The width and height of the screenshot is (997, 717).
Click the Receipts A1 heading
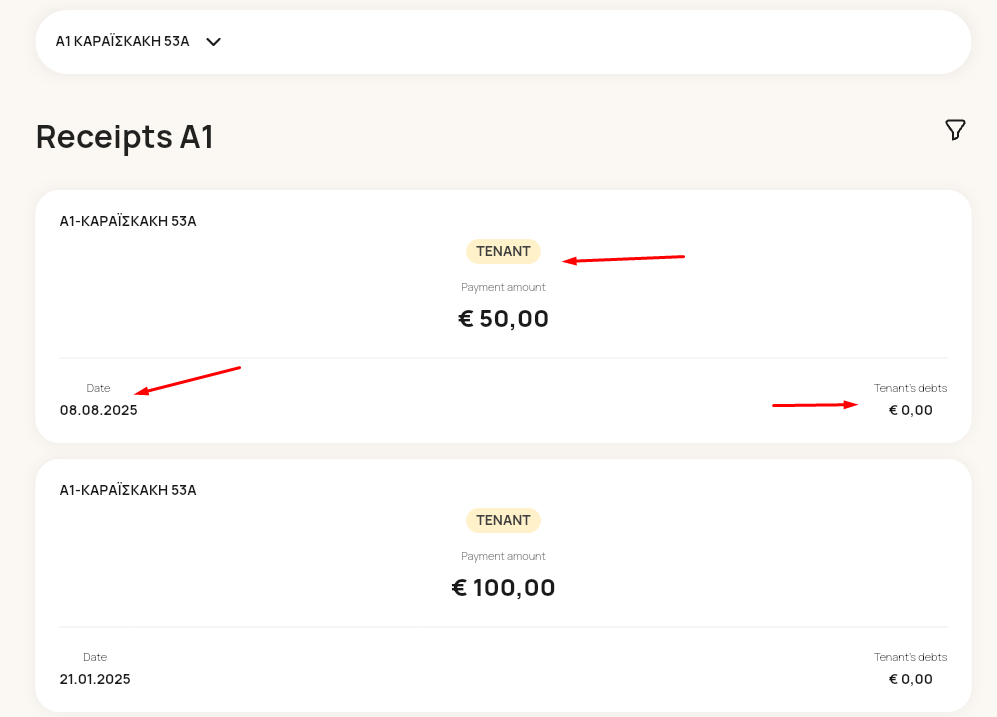click(125, 137)
